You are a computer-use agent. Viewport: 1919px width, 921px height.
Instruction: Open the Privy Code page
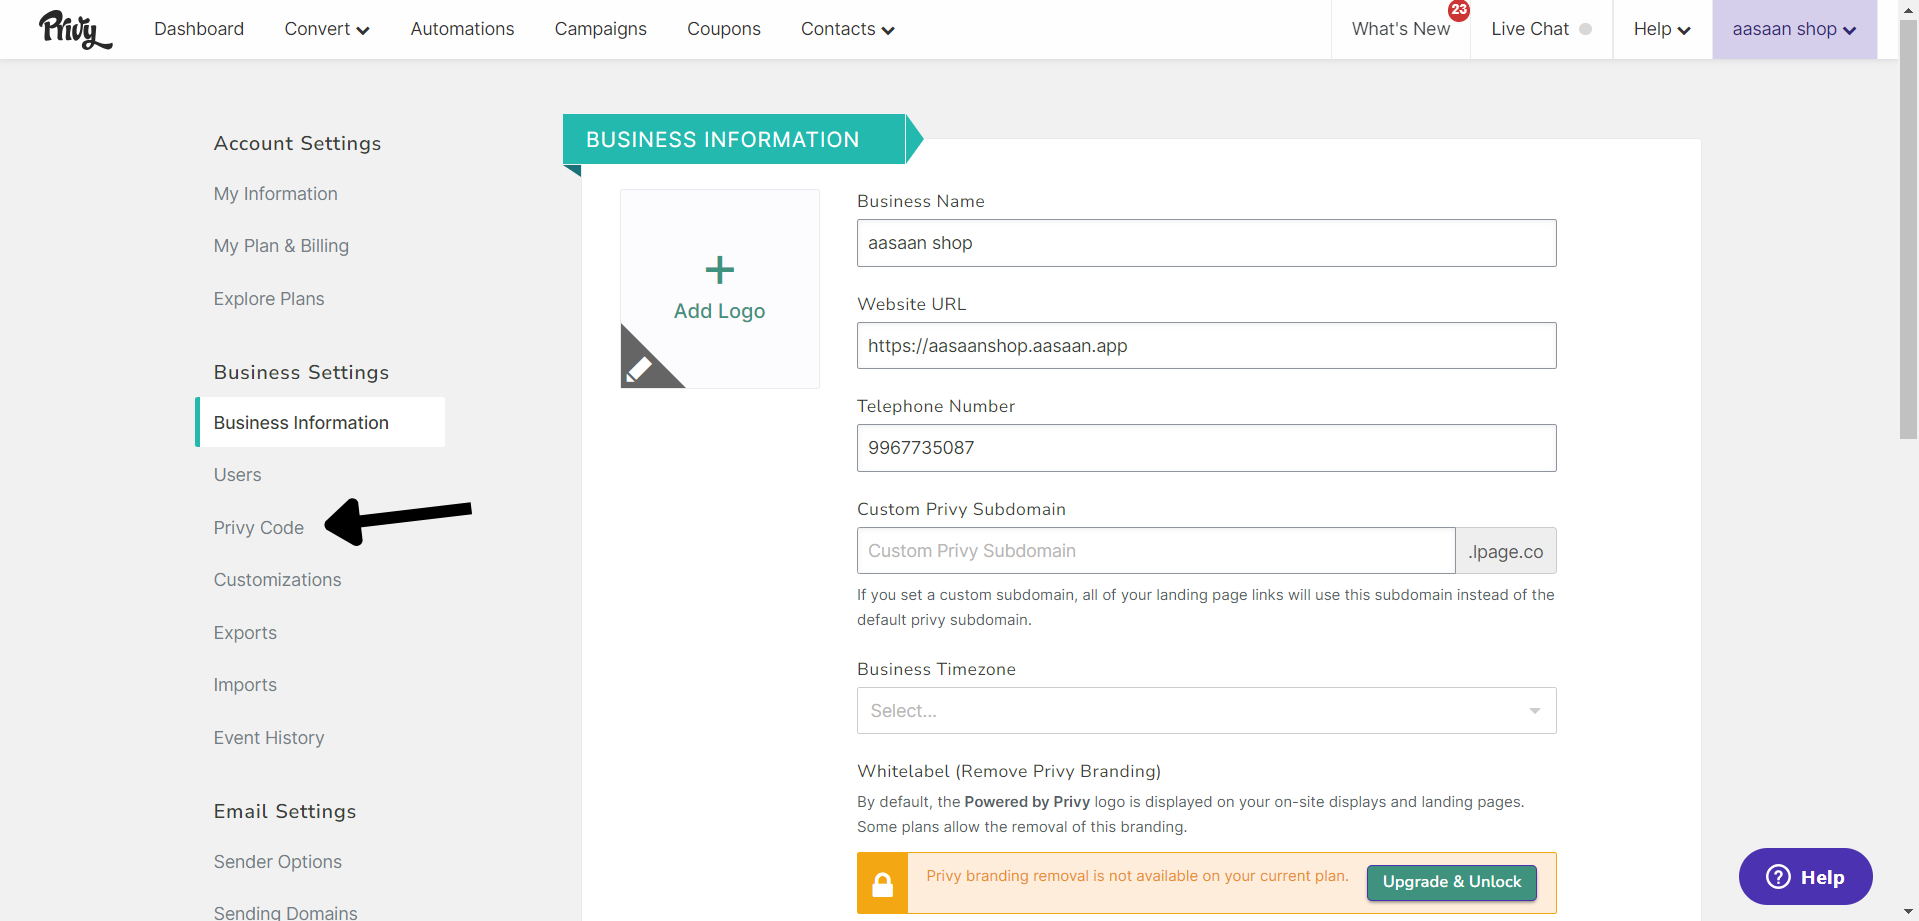pyautogui.click(x=259, y=528)
